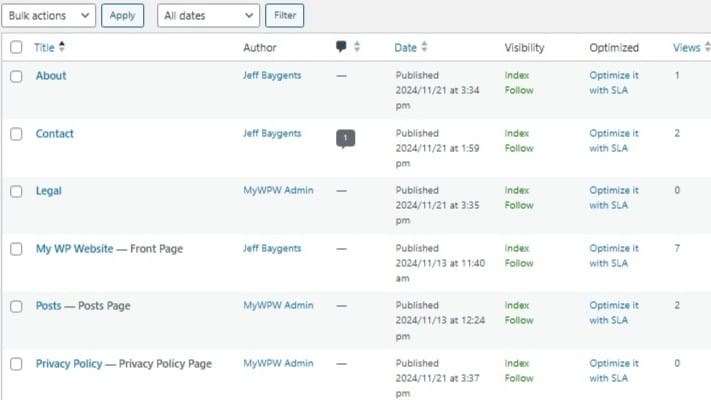
Task: Check the box for the About page
Action: (16, 76)
